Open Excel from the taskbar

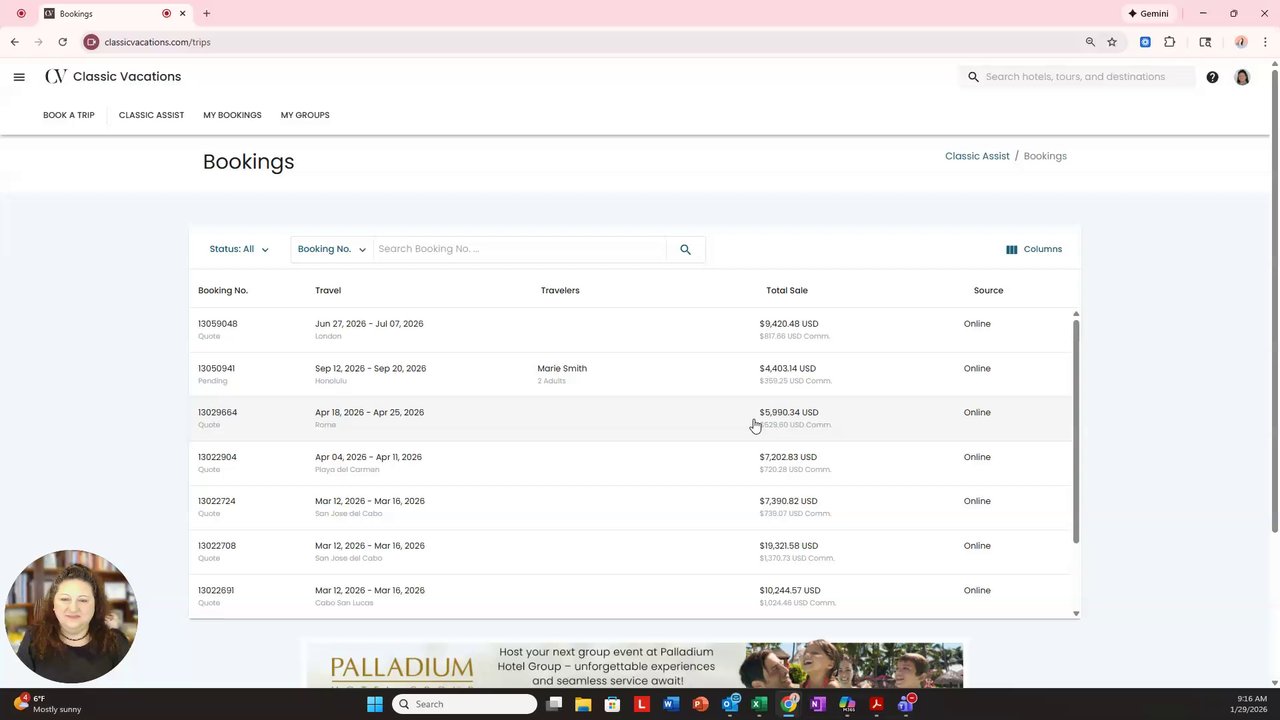[759, 704]
